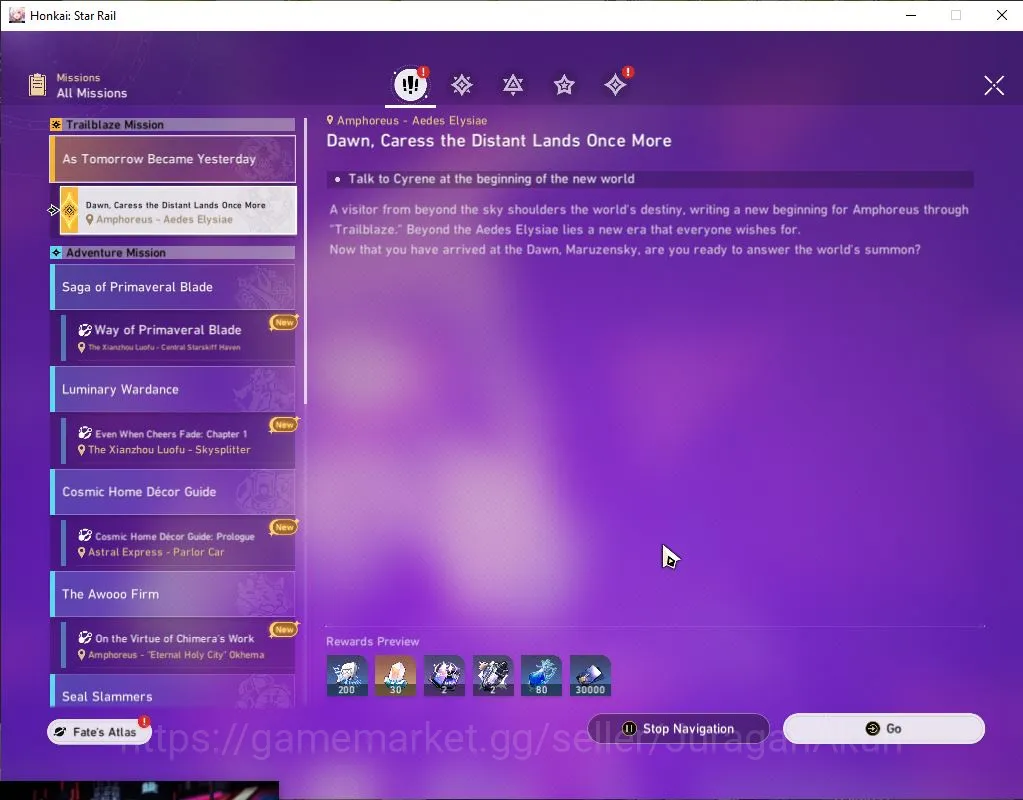Select Even When Cheers Fade: Chapter 1

point(179,440)
